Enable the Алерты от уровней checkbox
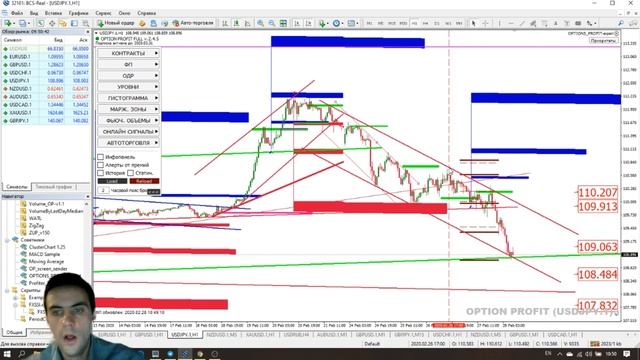The width and height of the screenshot is (640, 360). (x=100, y=165)
